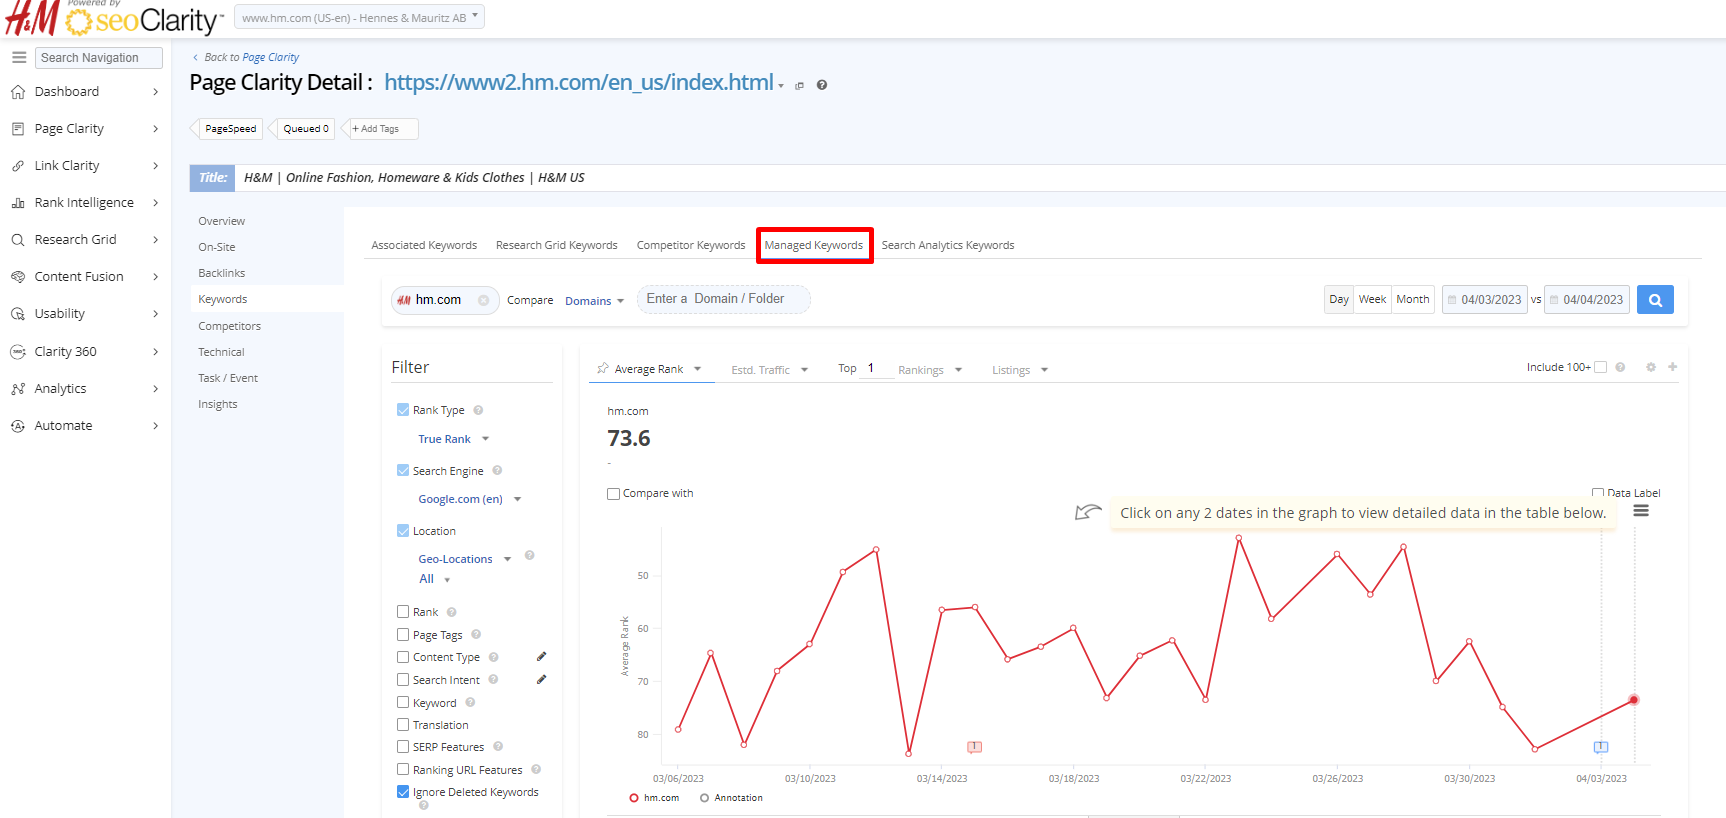Click the Back to Page Clarity link
The image size is (1726, 818).
[251, 58]
